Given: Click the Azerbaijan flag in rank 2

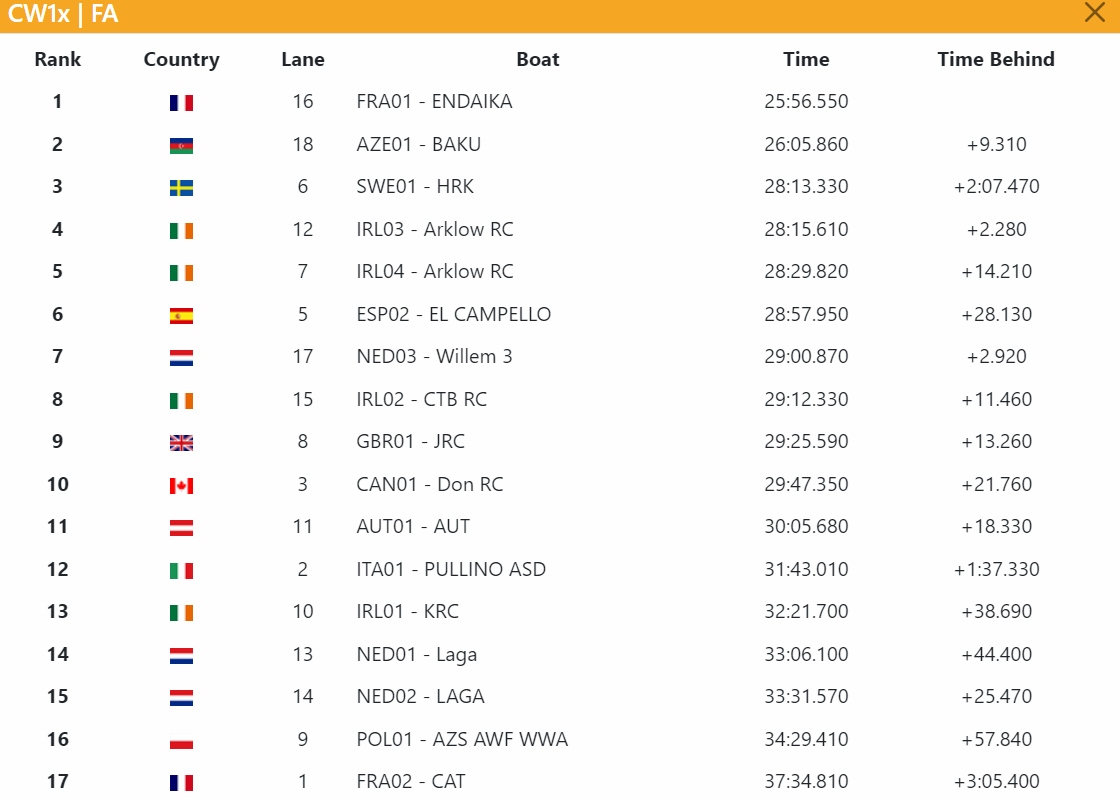Looking at the screenshot, I should coord(181,146).
